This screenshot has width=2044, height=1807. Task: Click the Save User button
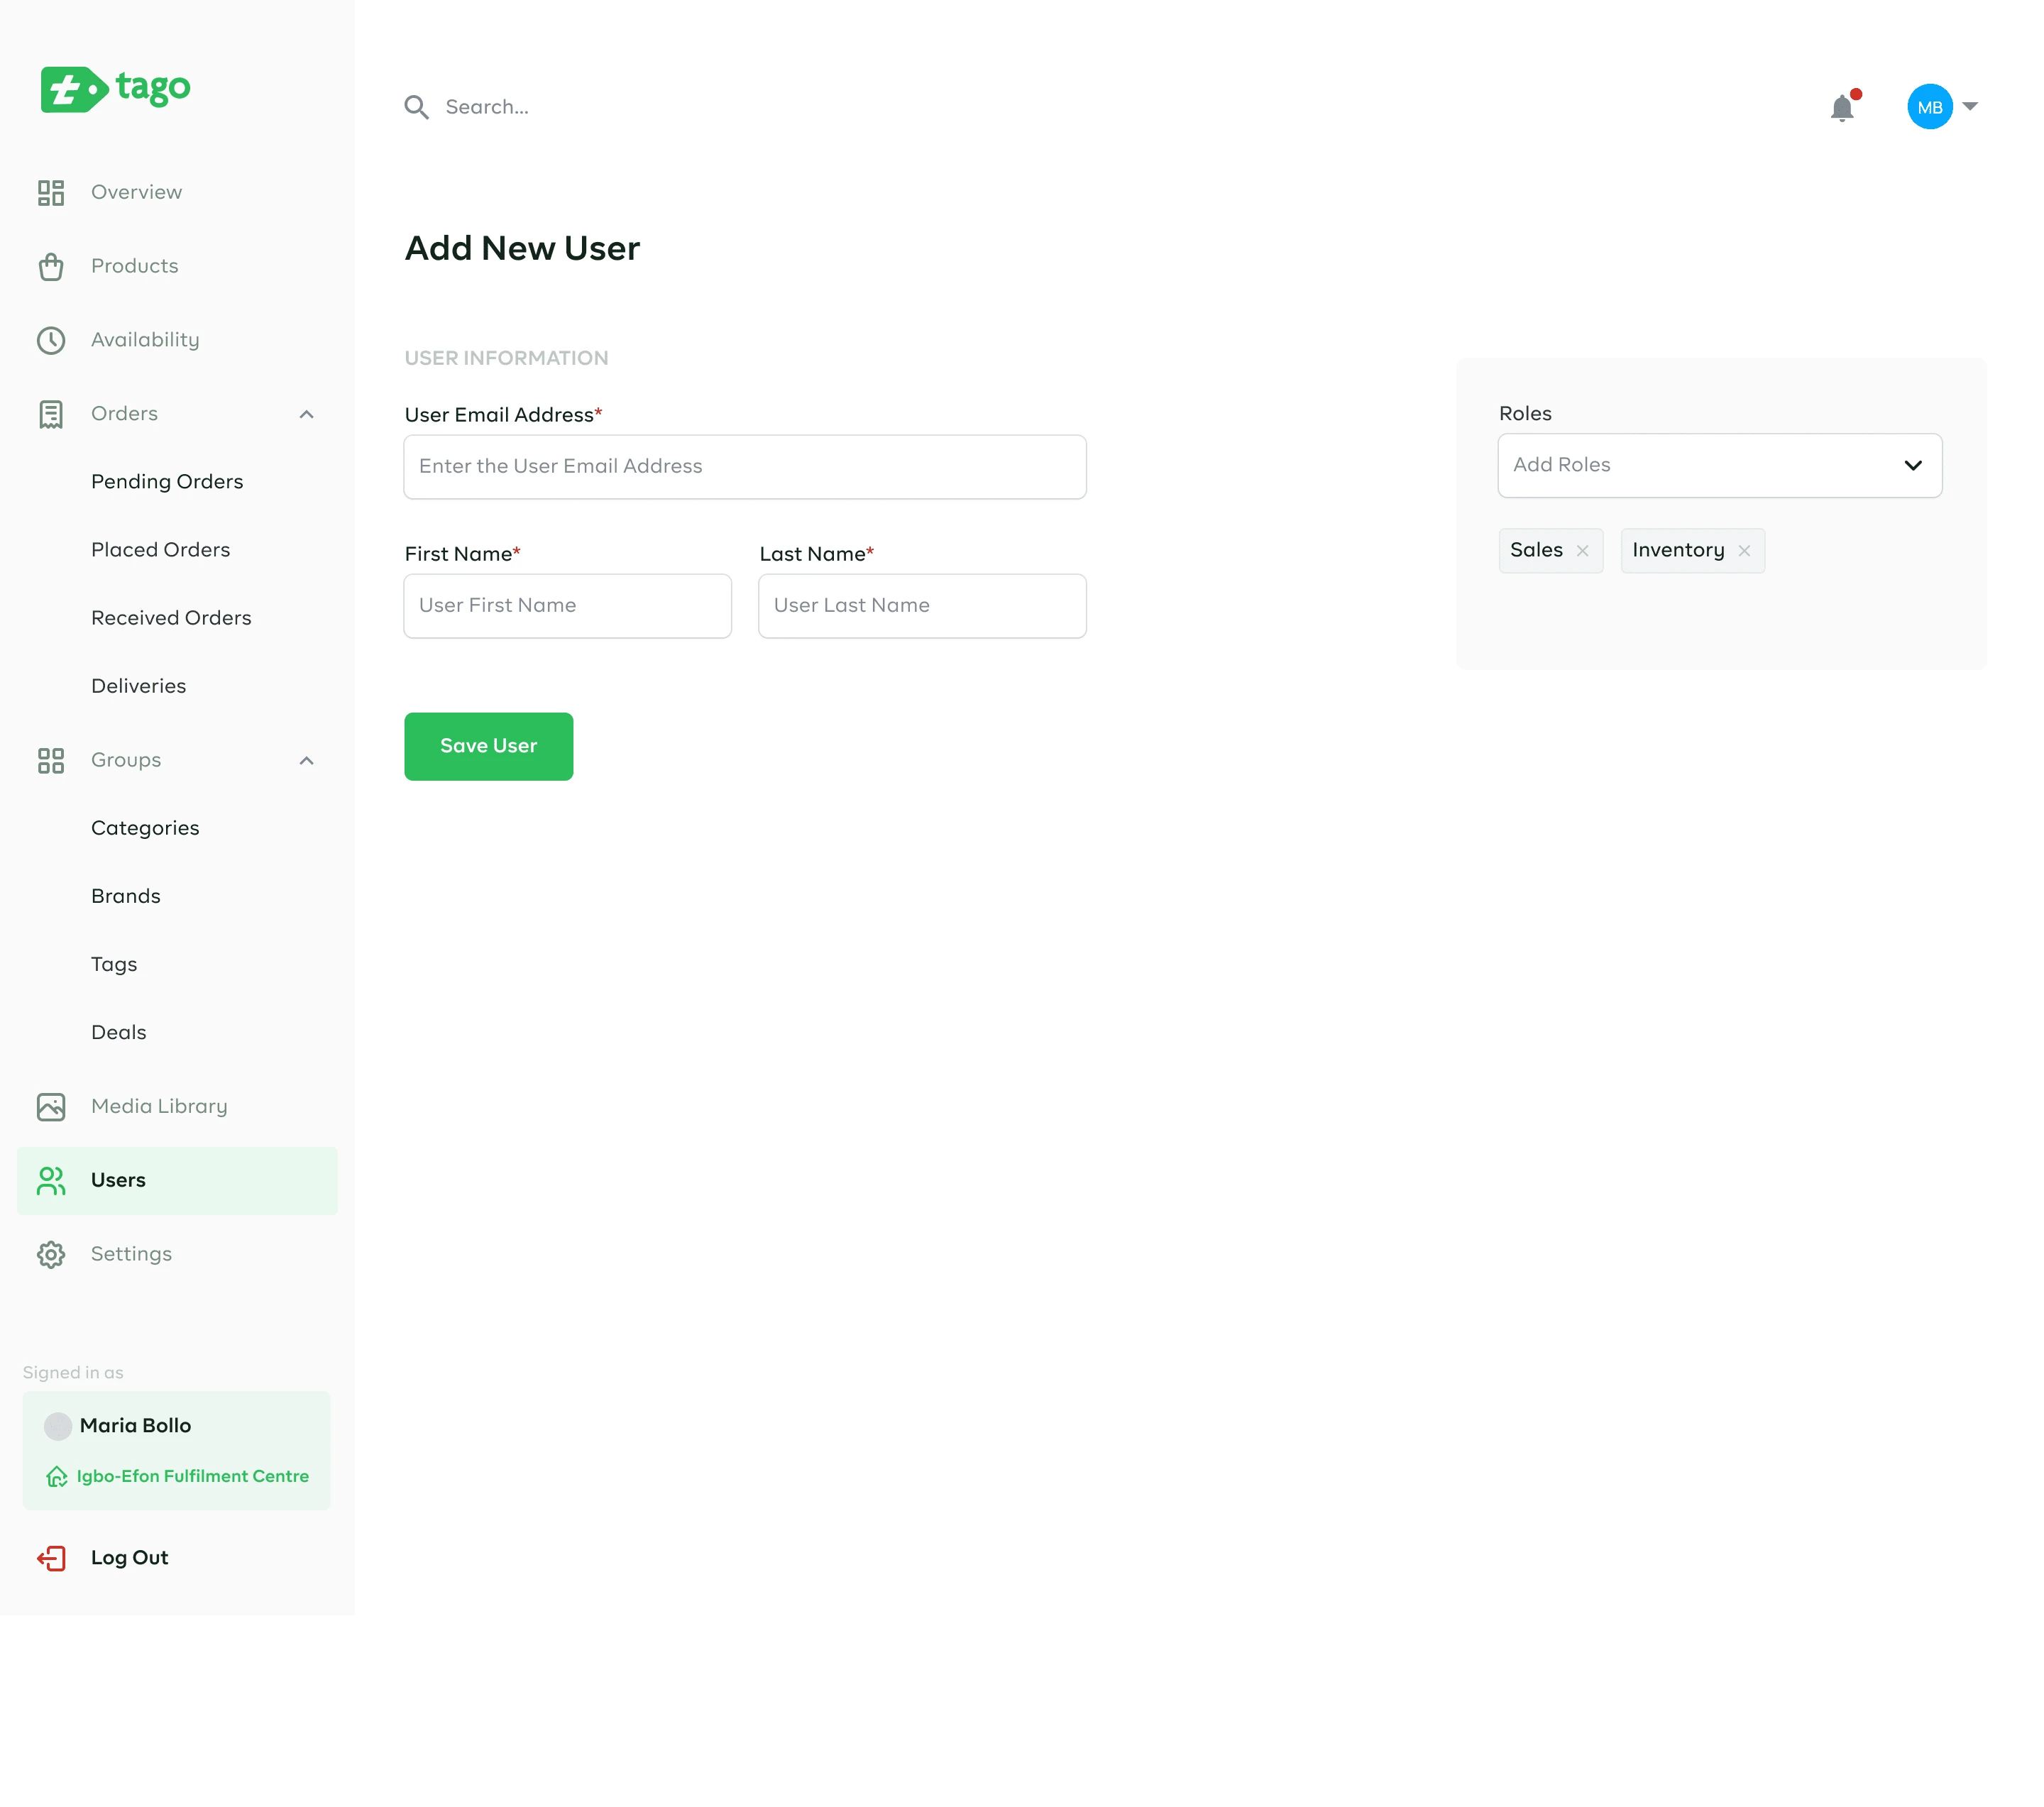pos(488,746)
